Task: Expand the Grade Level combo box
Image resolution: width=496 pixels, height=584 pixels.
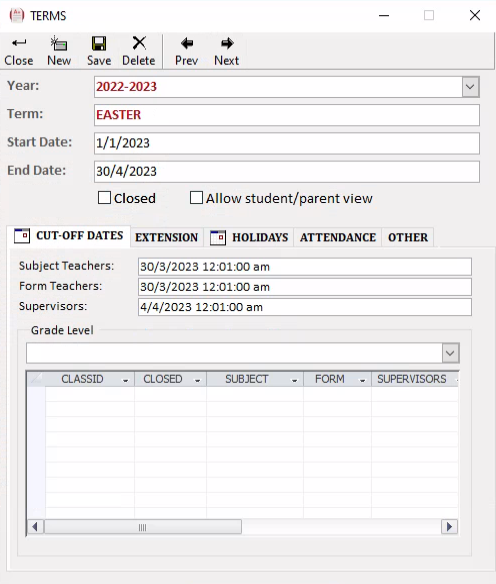Action: tap(450, 353)
